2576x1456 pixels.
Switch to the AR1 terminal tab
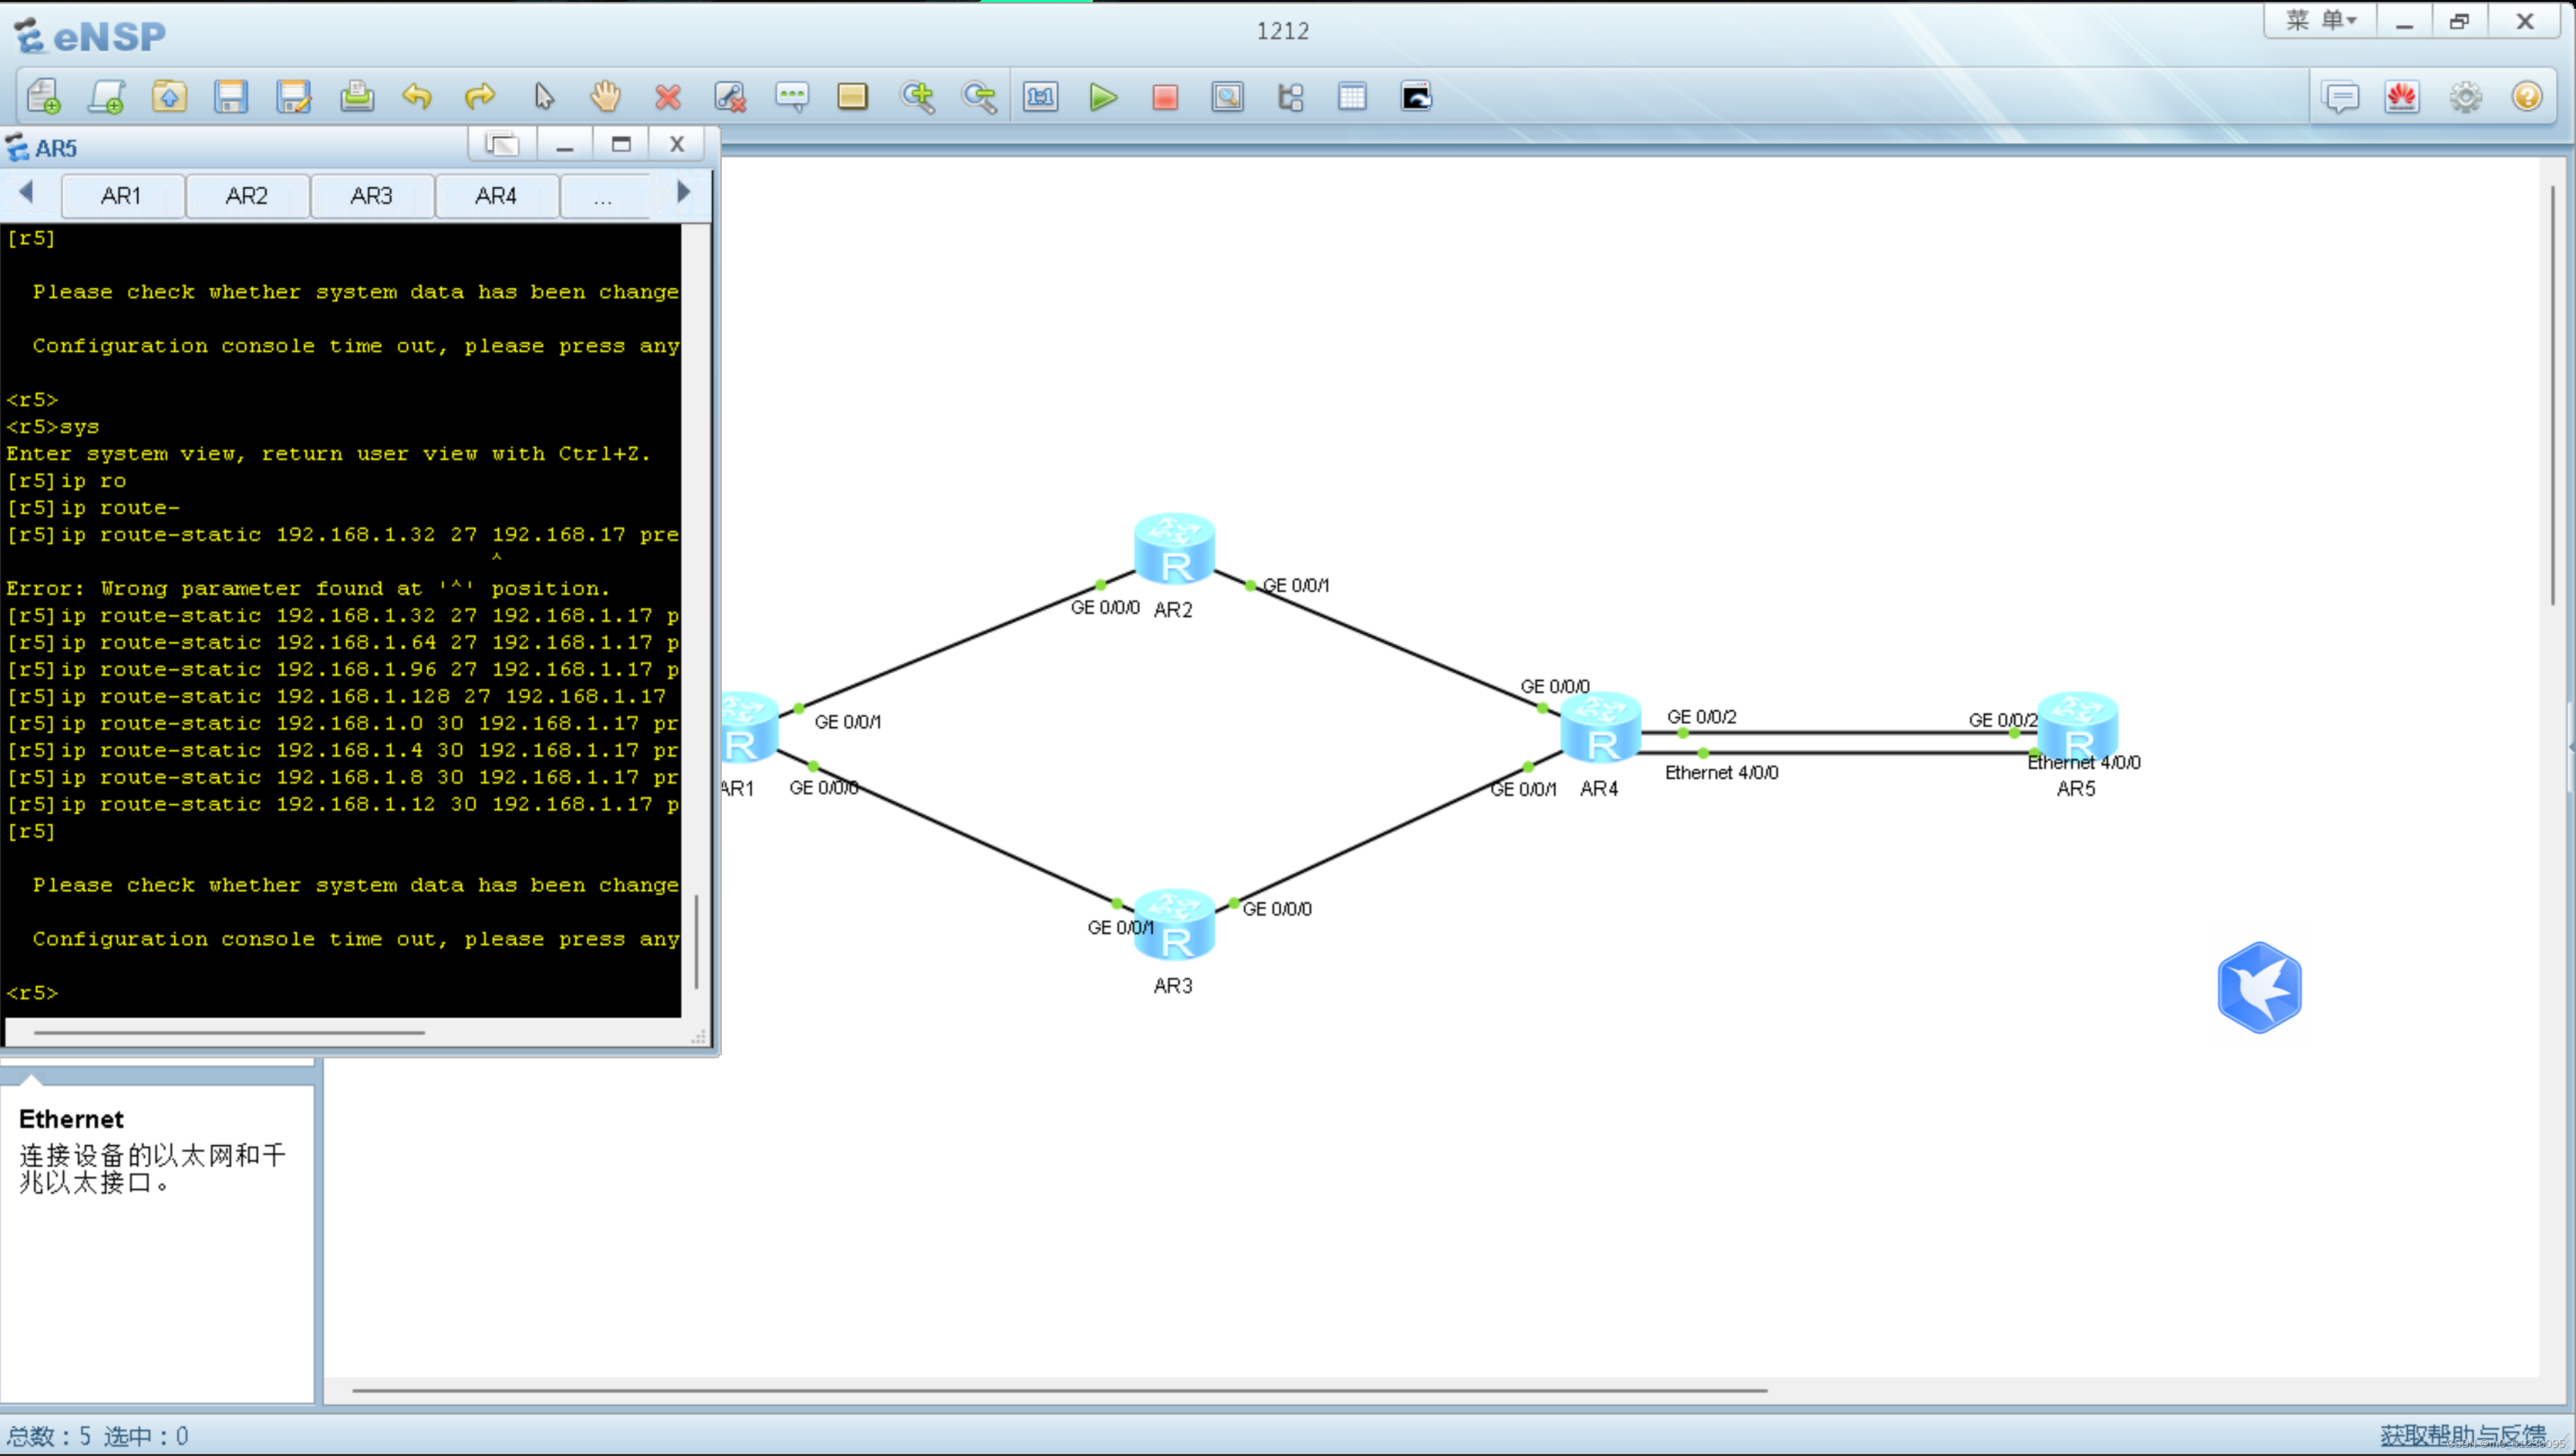[121, 196]
